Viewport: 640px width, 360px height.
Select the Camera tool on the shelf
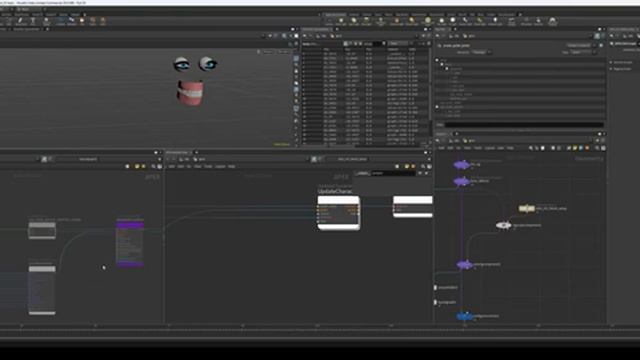click(x=329, y=21)
